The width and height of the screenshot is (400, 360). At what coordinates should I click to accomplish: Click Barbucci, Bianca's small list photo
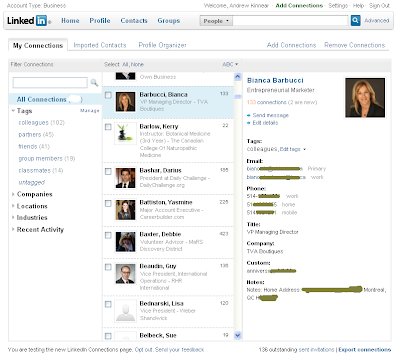pos(125,102)
